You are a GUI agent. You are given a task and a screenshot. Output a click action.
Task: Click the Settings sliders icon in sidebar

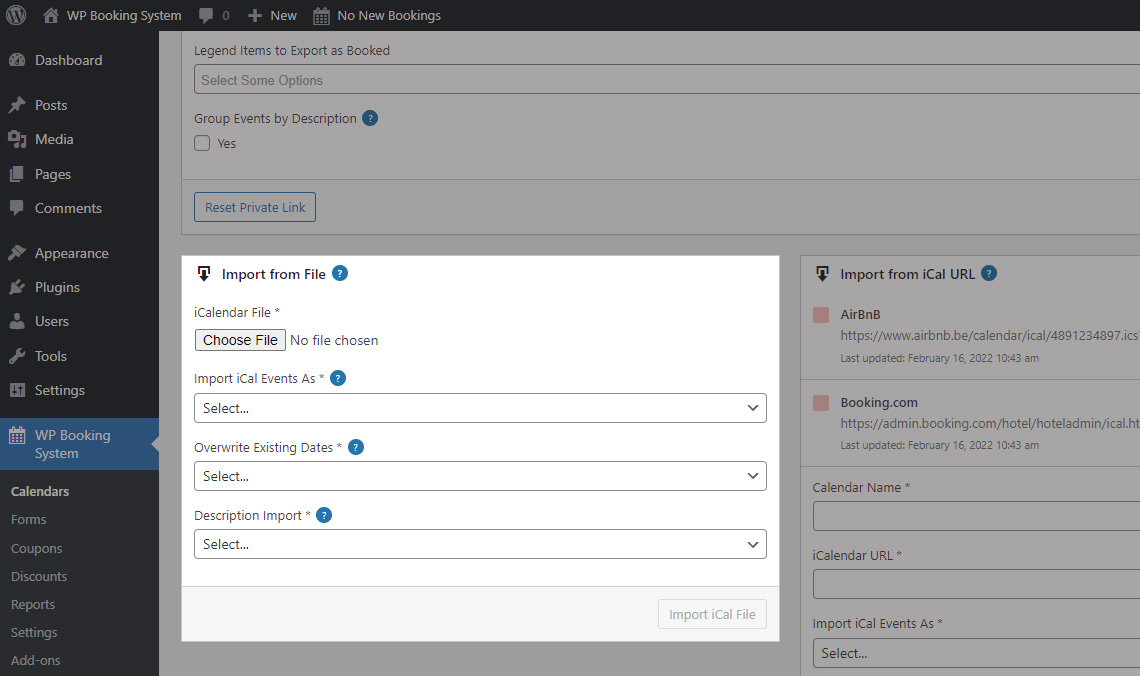[x=17, y=390]
